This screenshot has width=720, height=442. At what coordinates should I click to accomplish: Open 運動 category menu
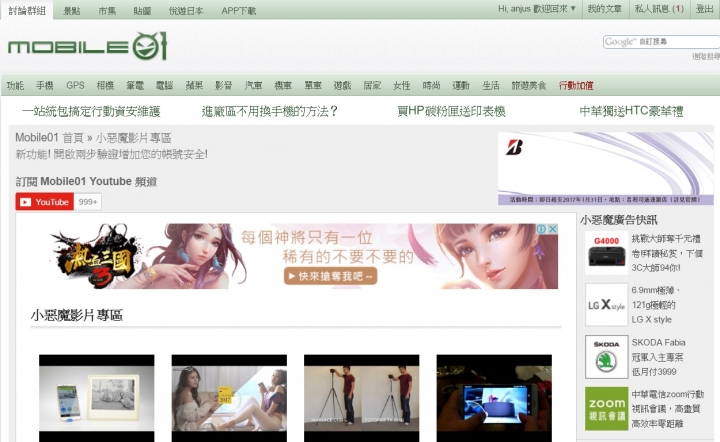tap(461, 85)
